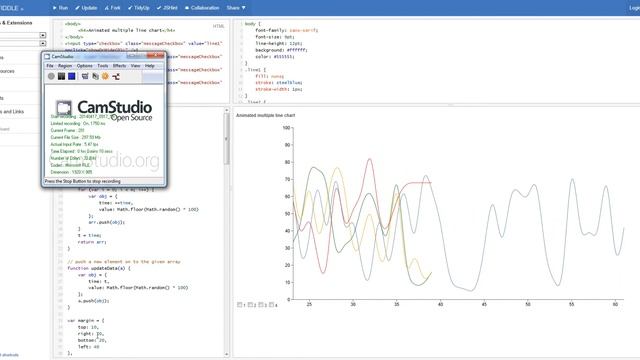Click the SWF producer icon in CamStudio
Viewport: 640px width, 360px height.
(116, 76)
